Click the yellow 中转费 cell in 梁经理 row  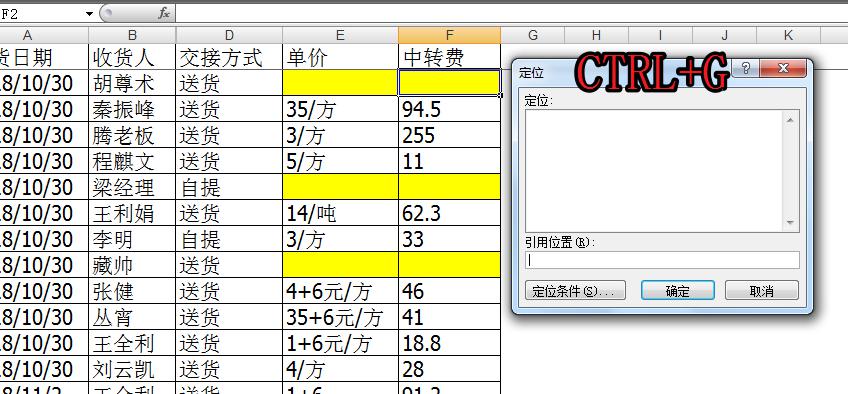[449, 187]
